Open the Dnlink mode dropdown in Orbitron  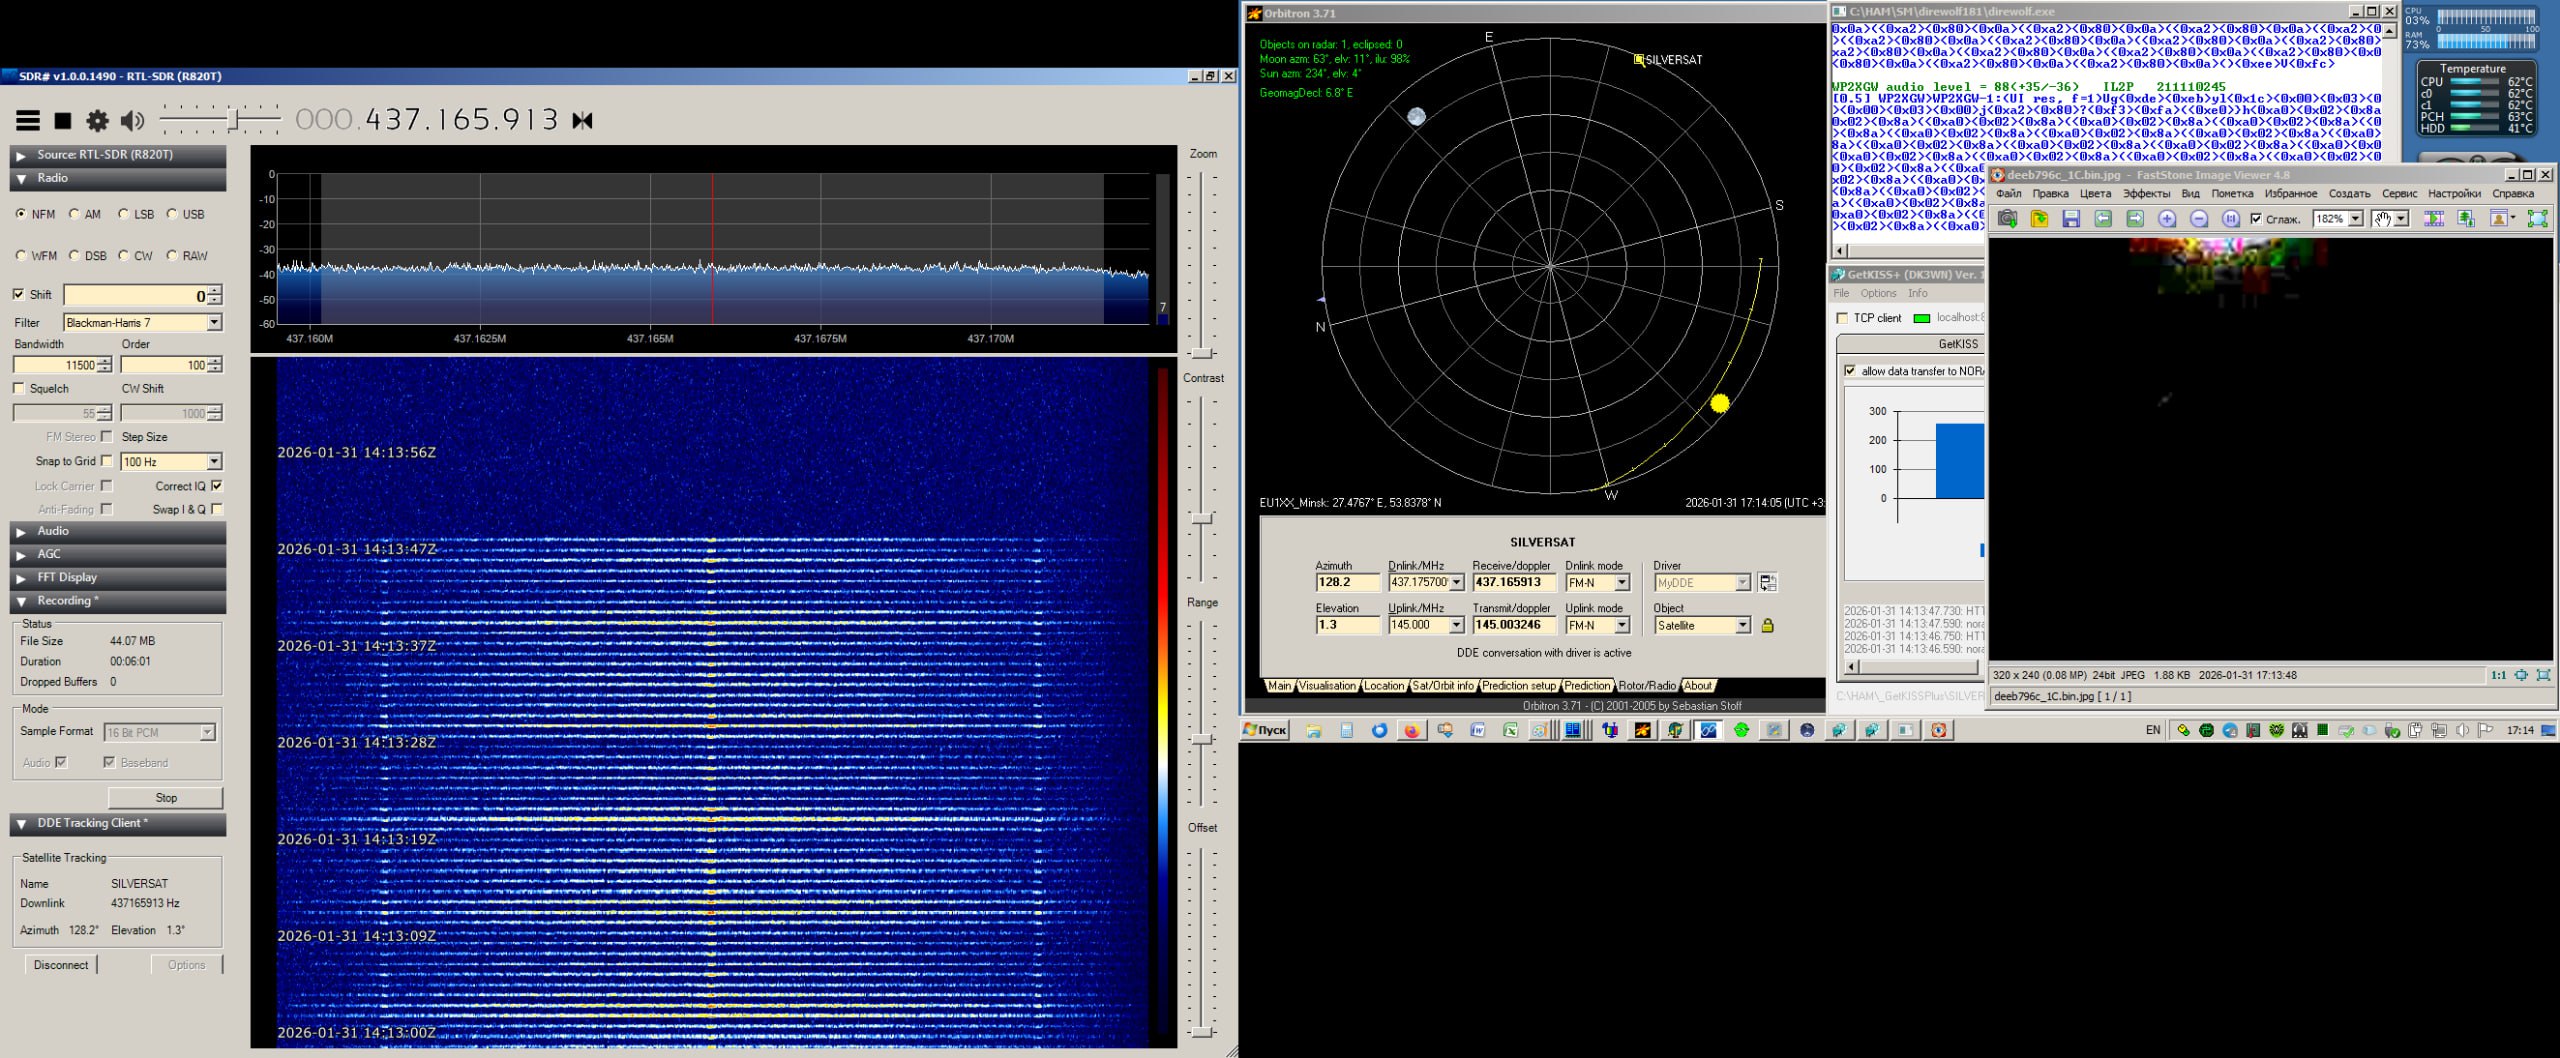pos(1622,583)
